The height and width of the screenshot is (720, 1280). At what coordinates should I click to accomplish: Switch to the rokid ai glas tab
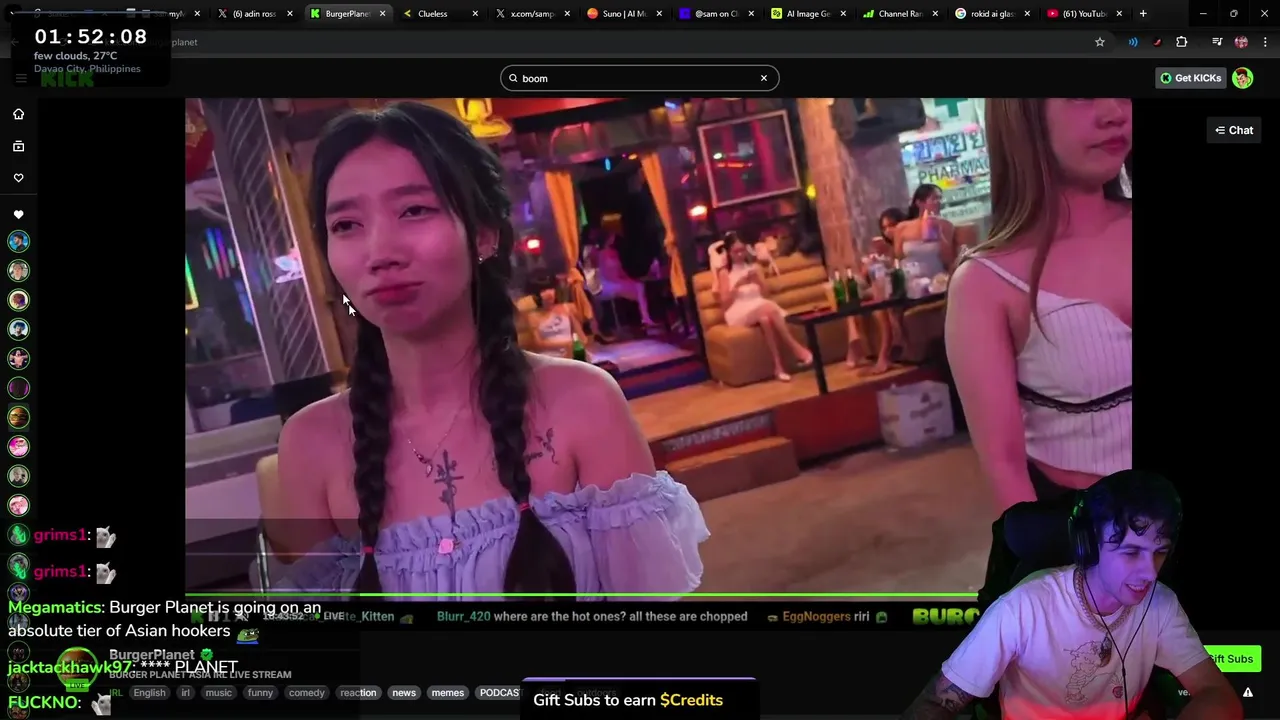[x=990, y=14]
